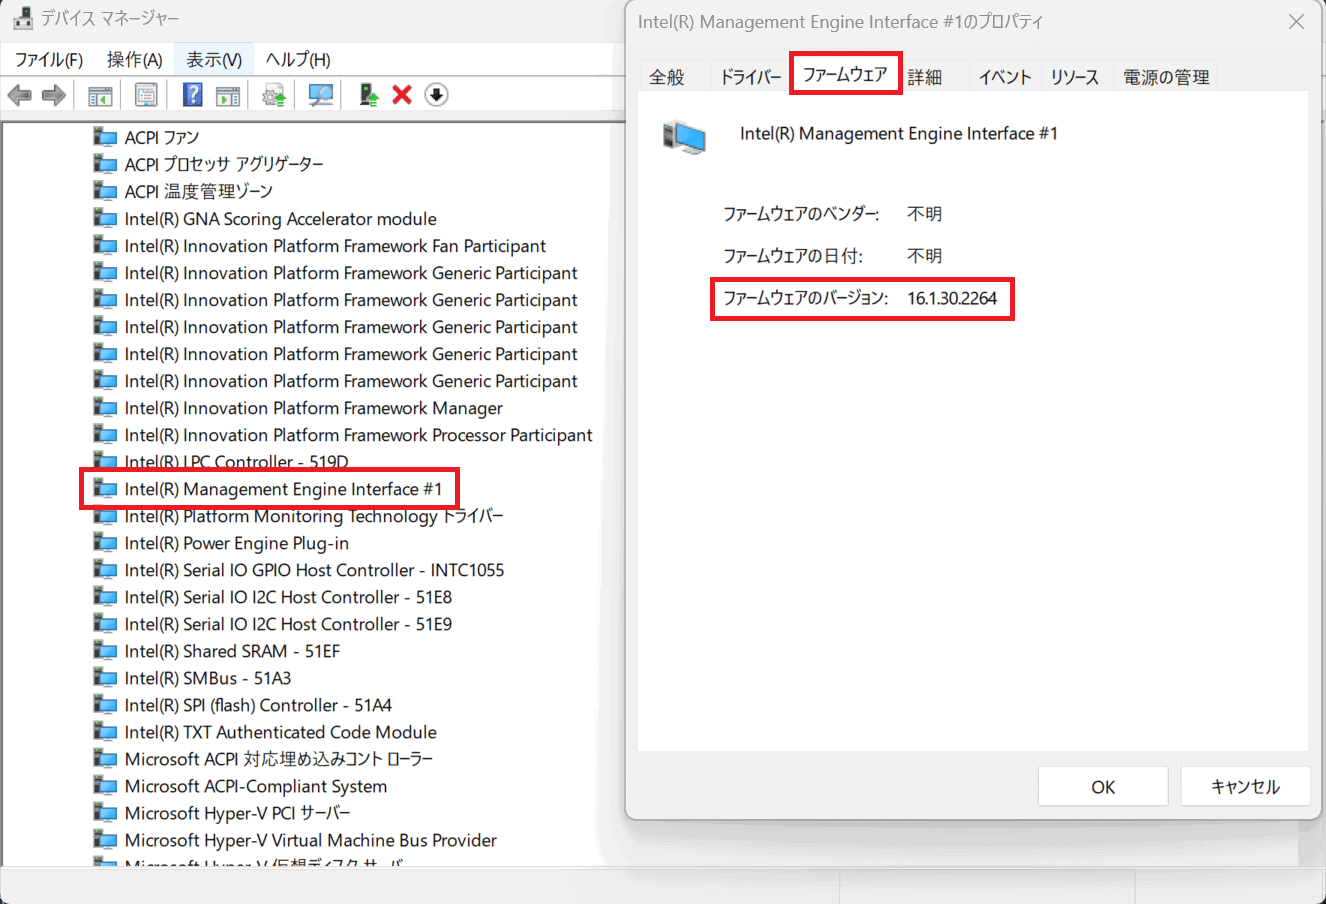Click the ファームウェアのベンダー label
This screenshot has width=1326, height=904.
click(801, 213)
